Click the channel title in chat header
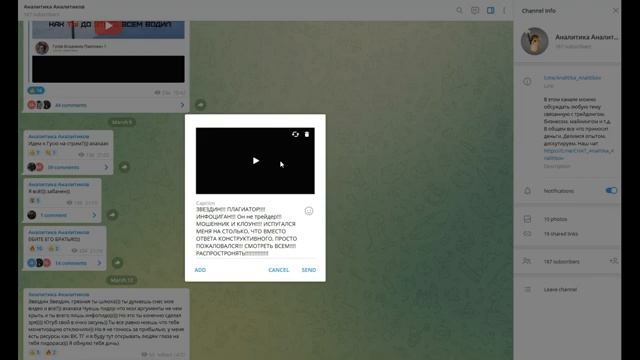 [x=54, y=7]
